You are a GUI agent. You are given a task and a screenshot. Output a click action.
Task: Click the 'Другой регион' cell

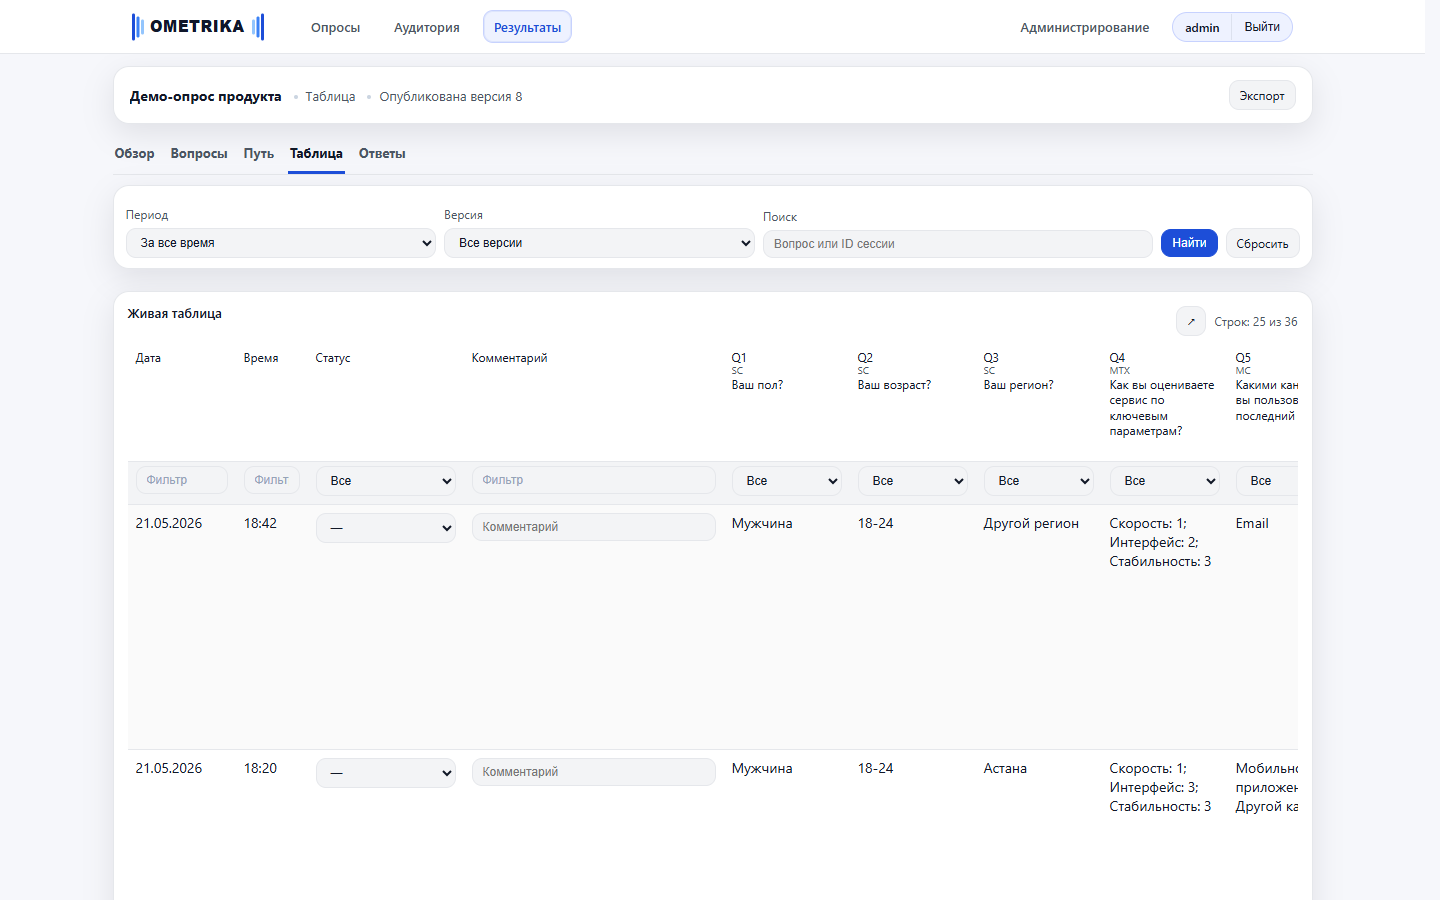tap(1031, 523)
